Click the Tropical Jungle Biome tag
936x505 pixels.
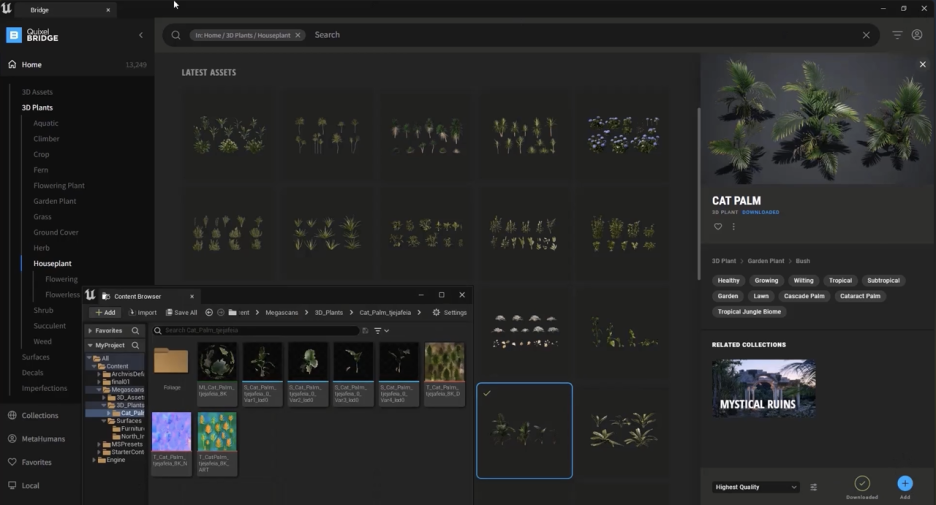point(749,312)
